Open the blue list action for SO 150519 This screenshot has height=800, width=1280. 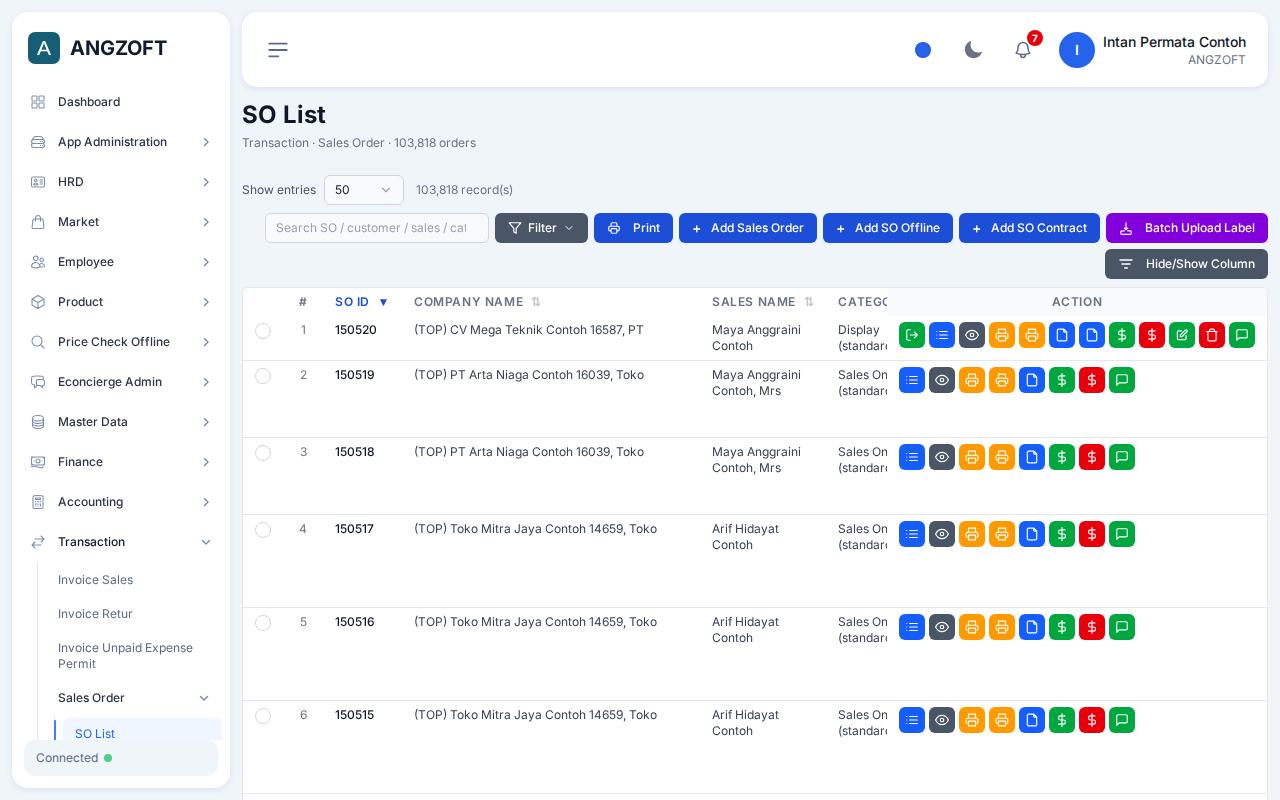[x=912, y=380]
